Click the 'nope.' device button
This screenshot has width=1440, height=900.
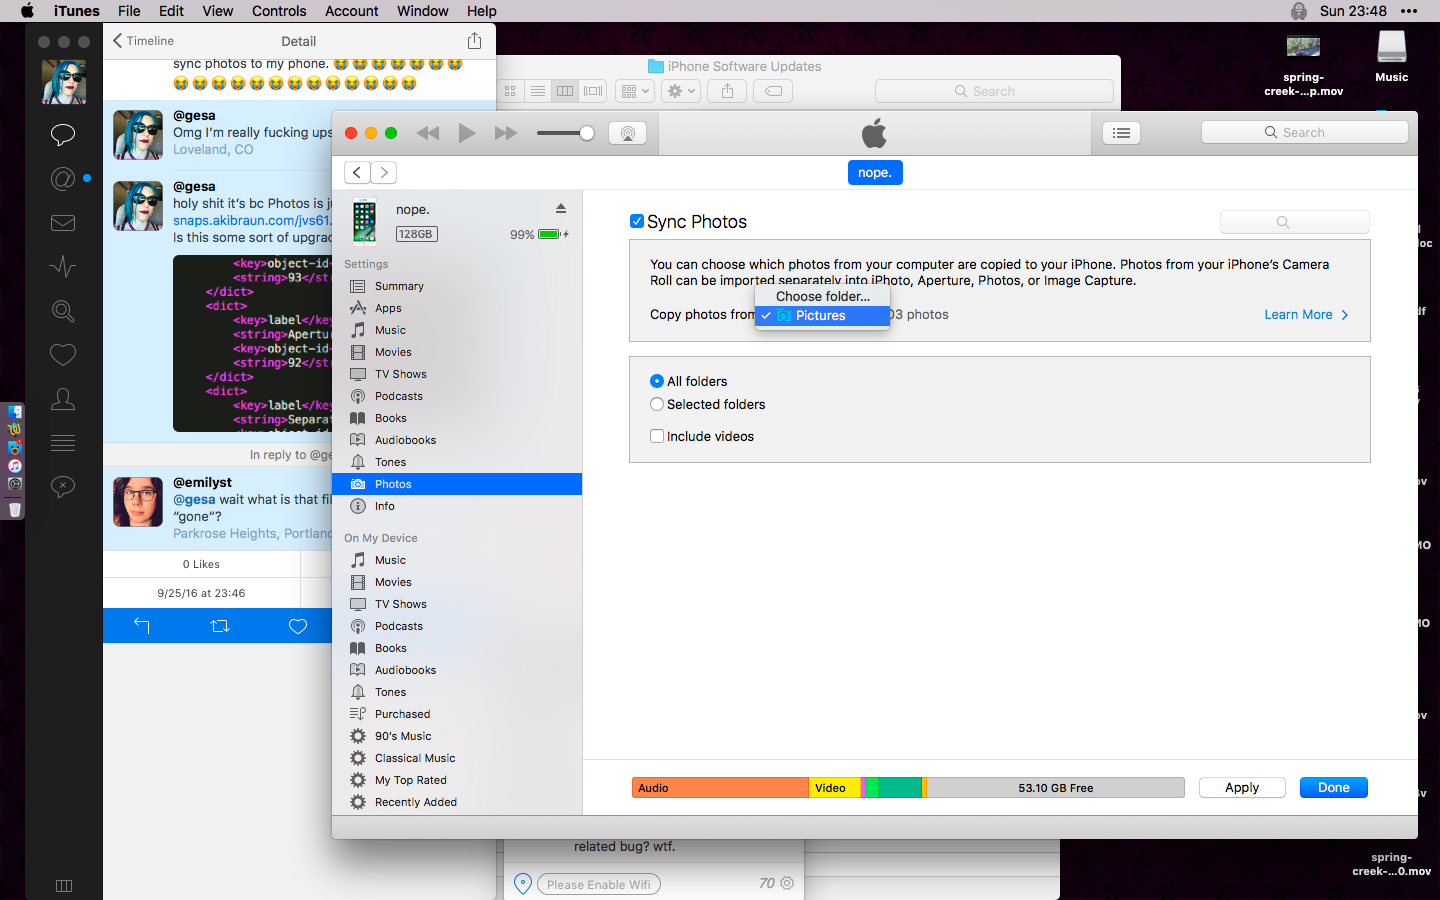(x=875, y=172)
